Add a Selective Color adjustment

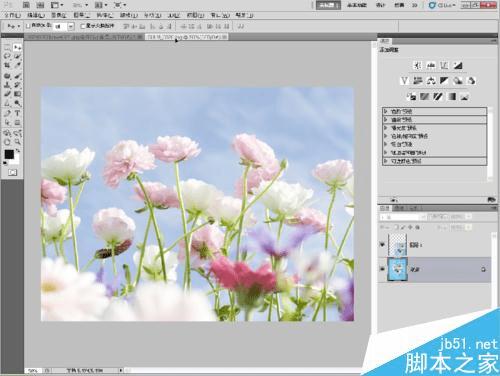[x=465, y=97]
